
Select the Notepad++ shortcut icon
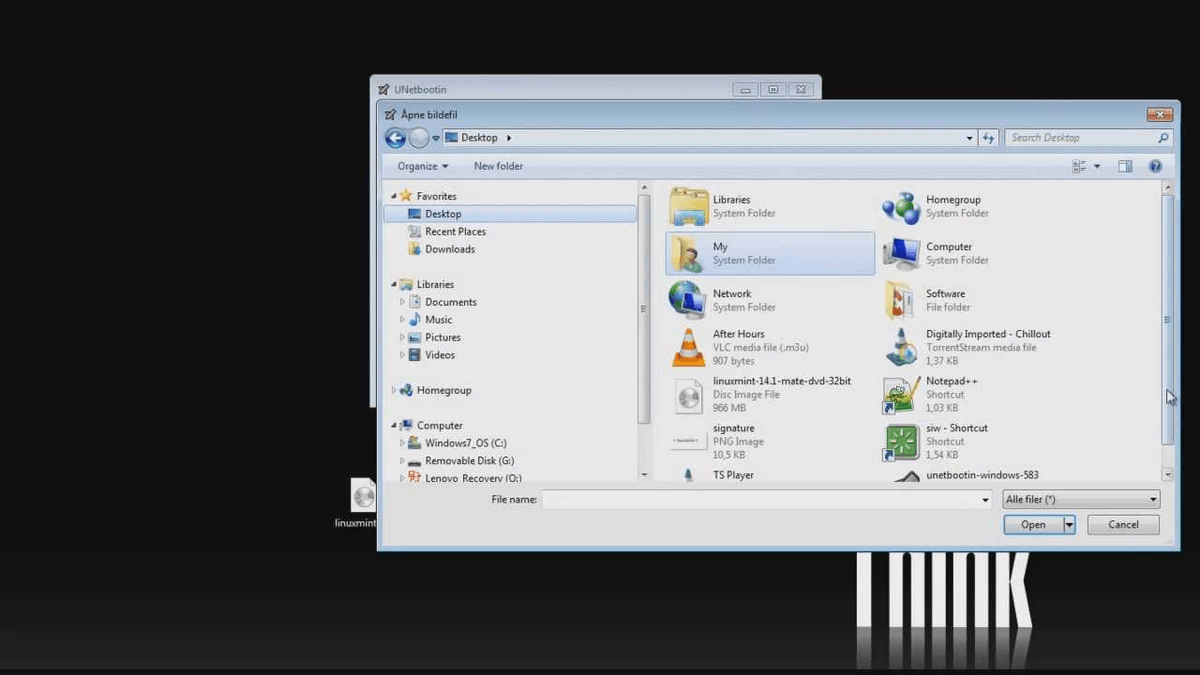(900, 395)
